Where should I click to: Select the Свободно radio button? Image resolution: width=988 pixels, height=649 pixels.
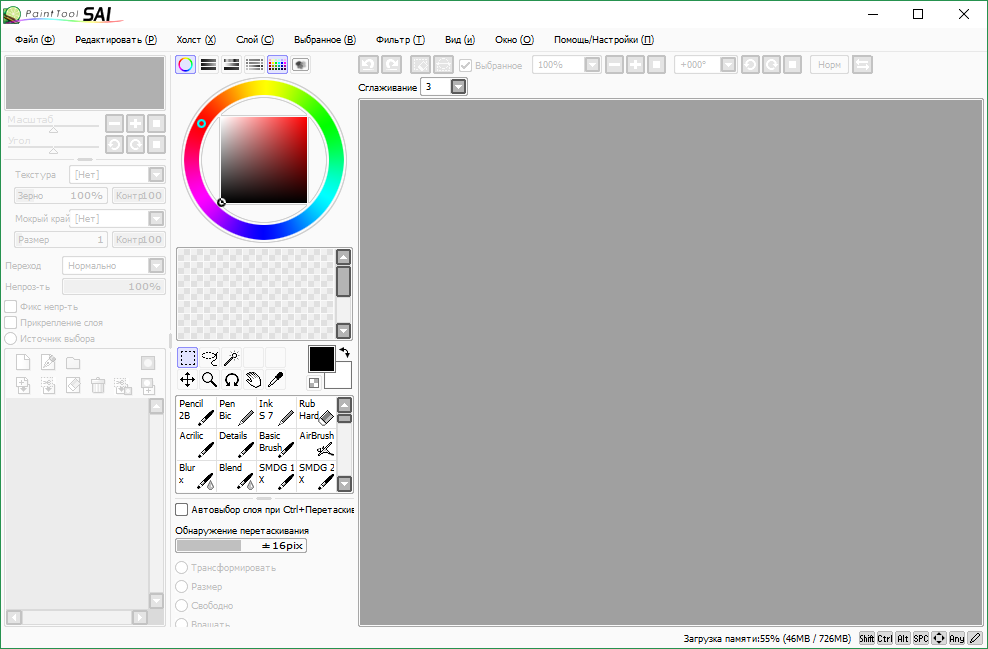pyautogui.click(x=181, y=606)
